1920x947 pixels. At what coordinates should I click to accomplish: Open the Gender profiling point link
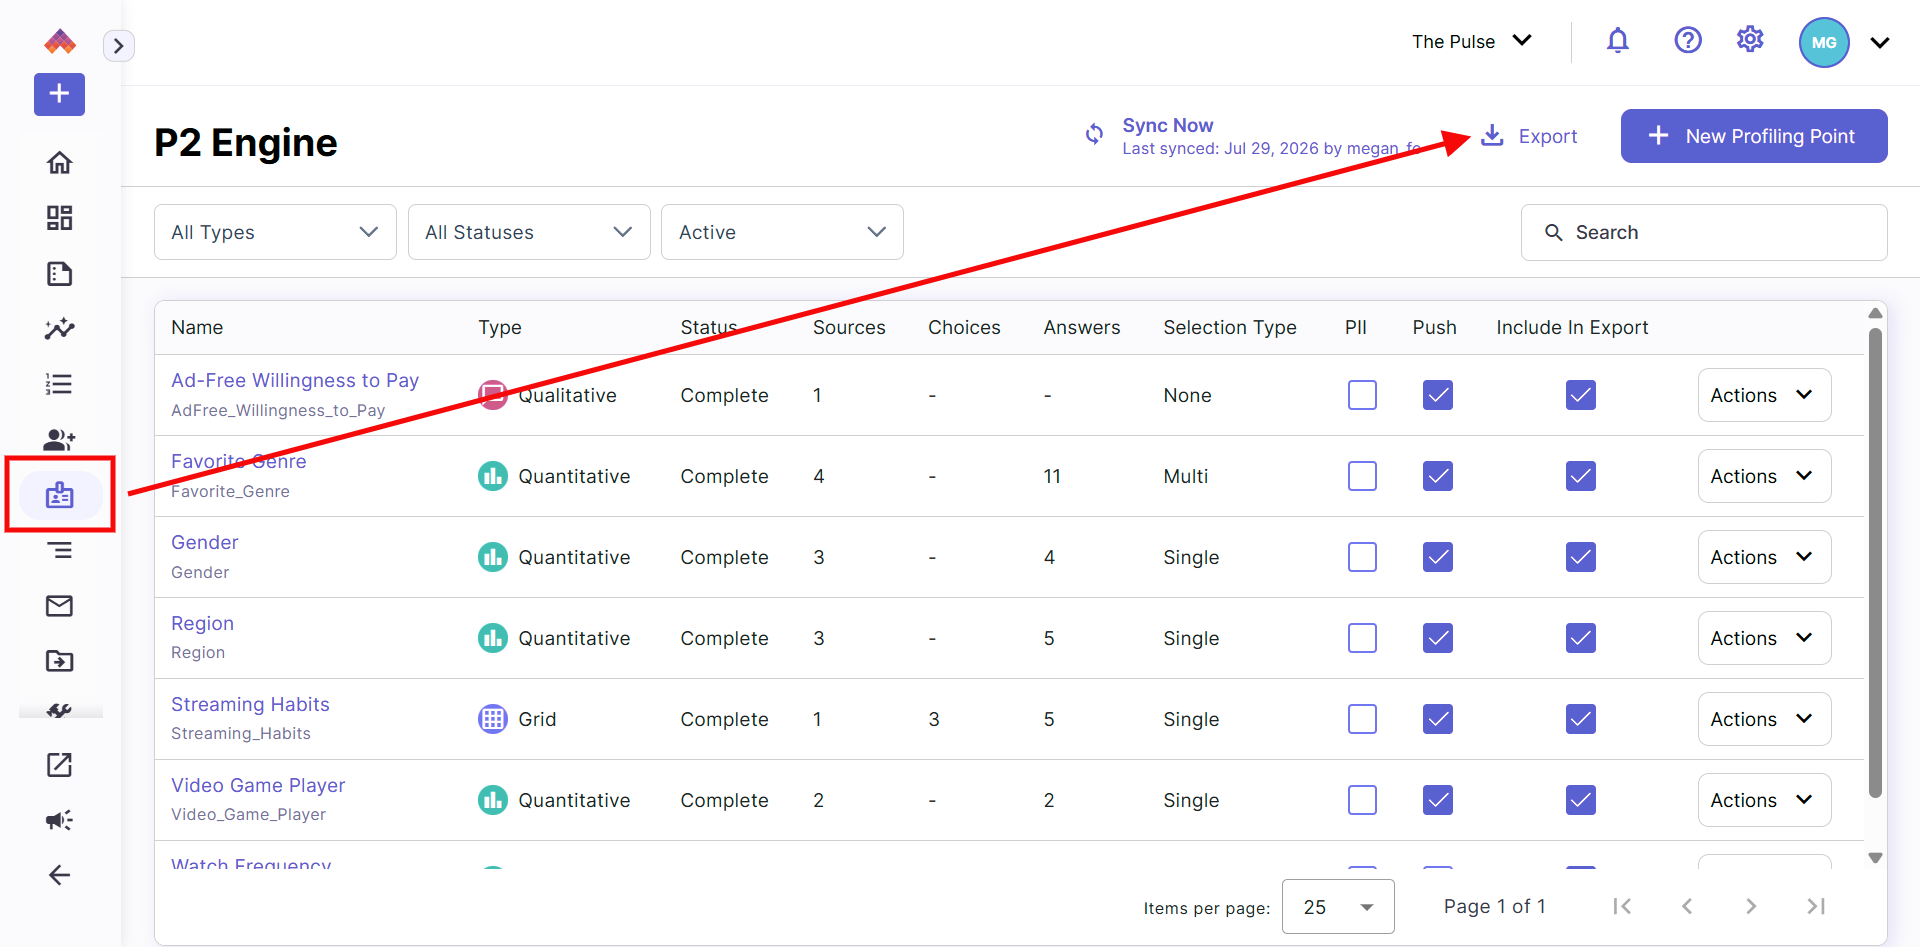[205, 542]
